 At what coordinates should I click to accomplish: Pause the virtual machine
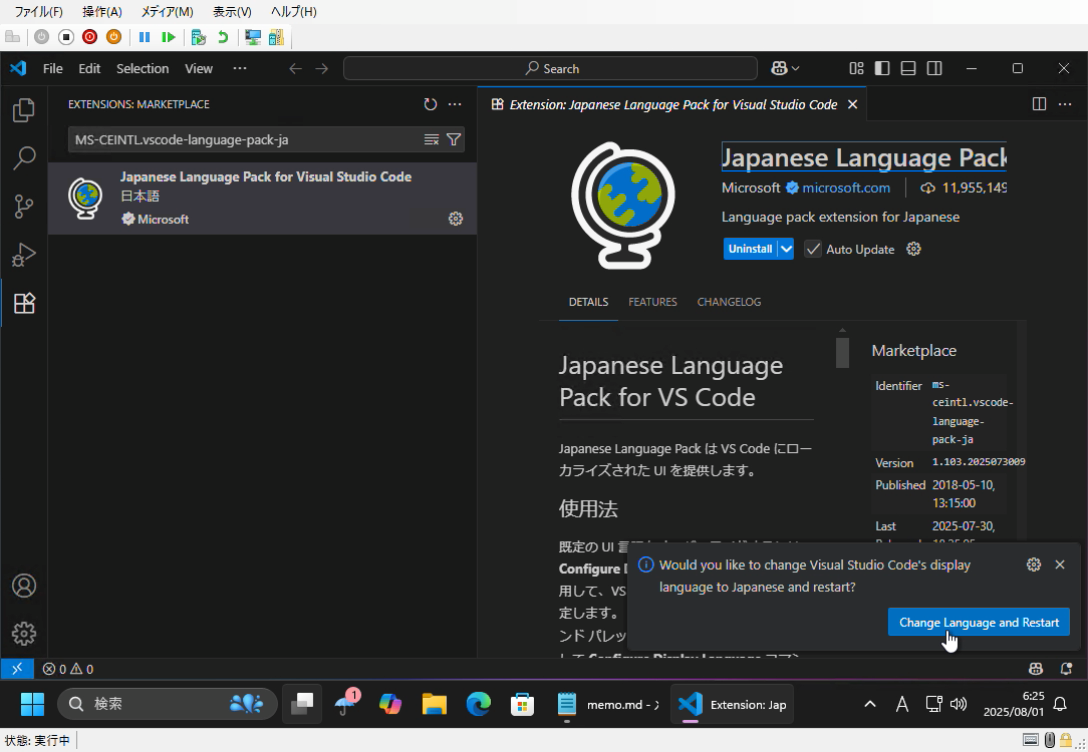click(144, 37)
